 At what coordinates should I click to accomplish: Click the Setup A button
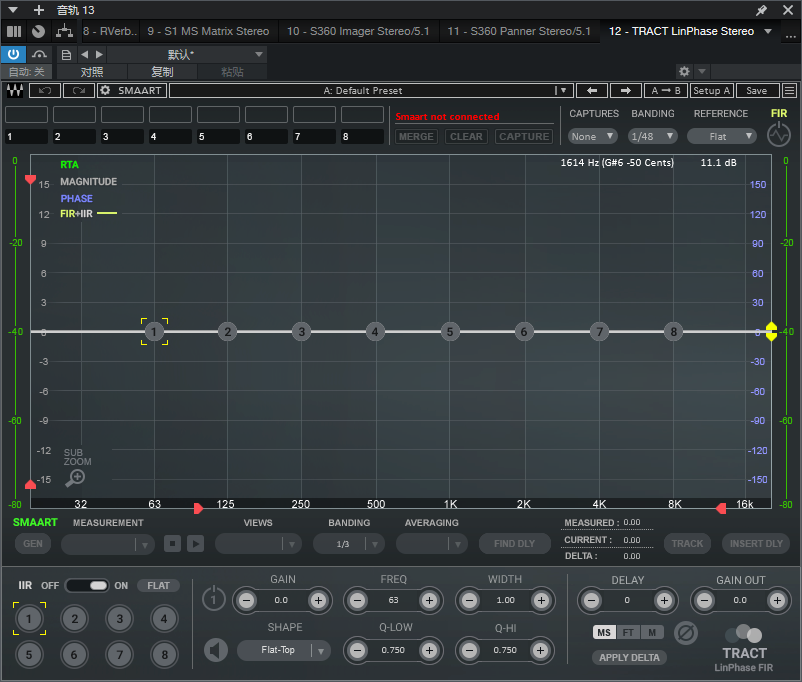pos(711,91)
